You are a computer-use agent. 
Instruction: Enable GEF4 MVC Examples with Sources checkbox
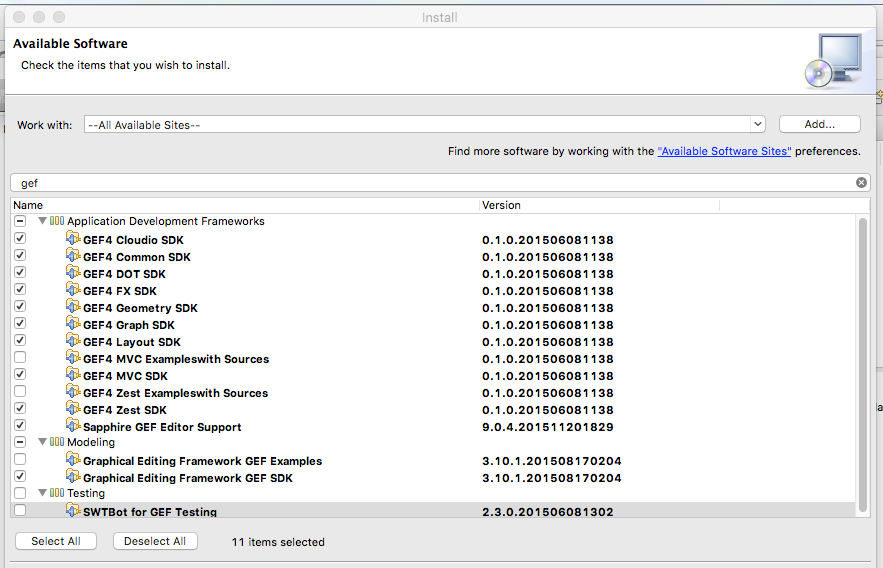(x=20, y=358)
